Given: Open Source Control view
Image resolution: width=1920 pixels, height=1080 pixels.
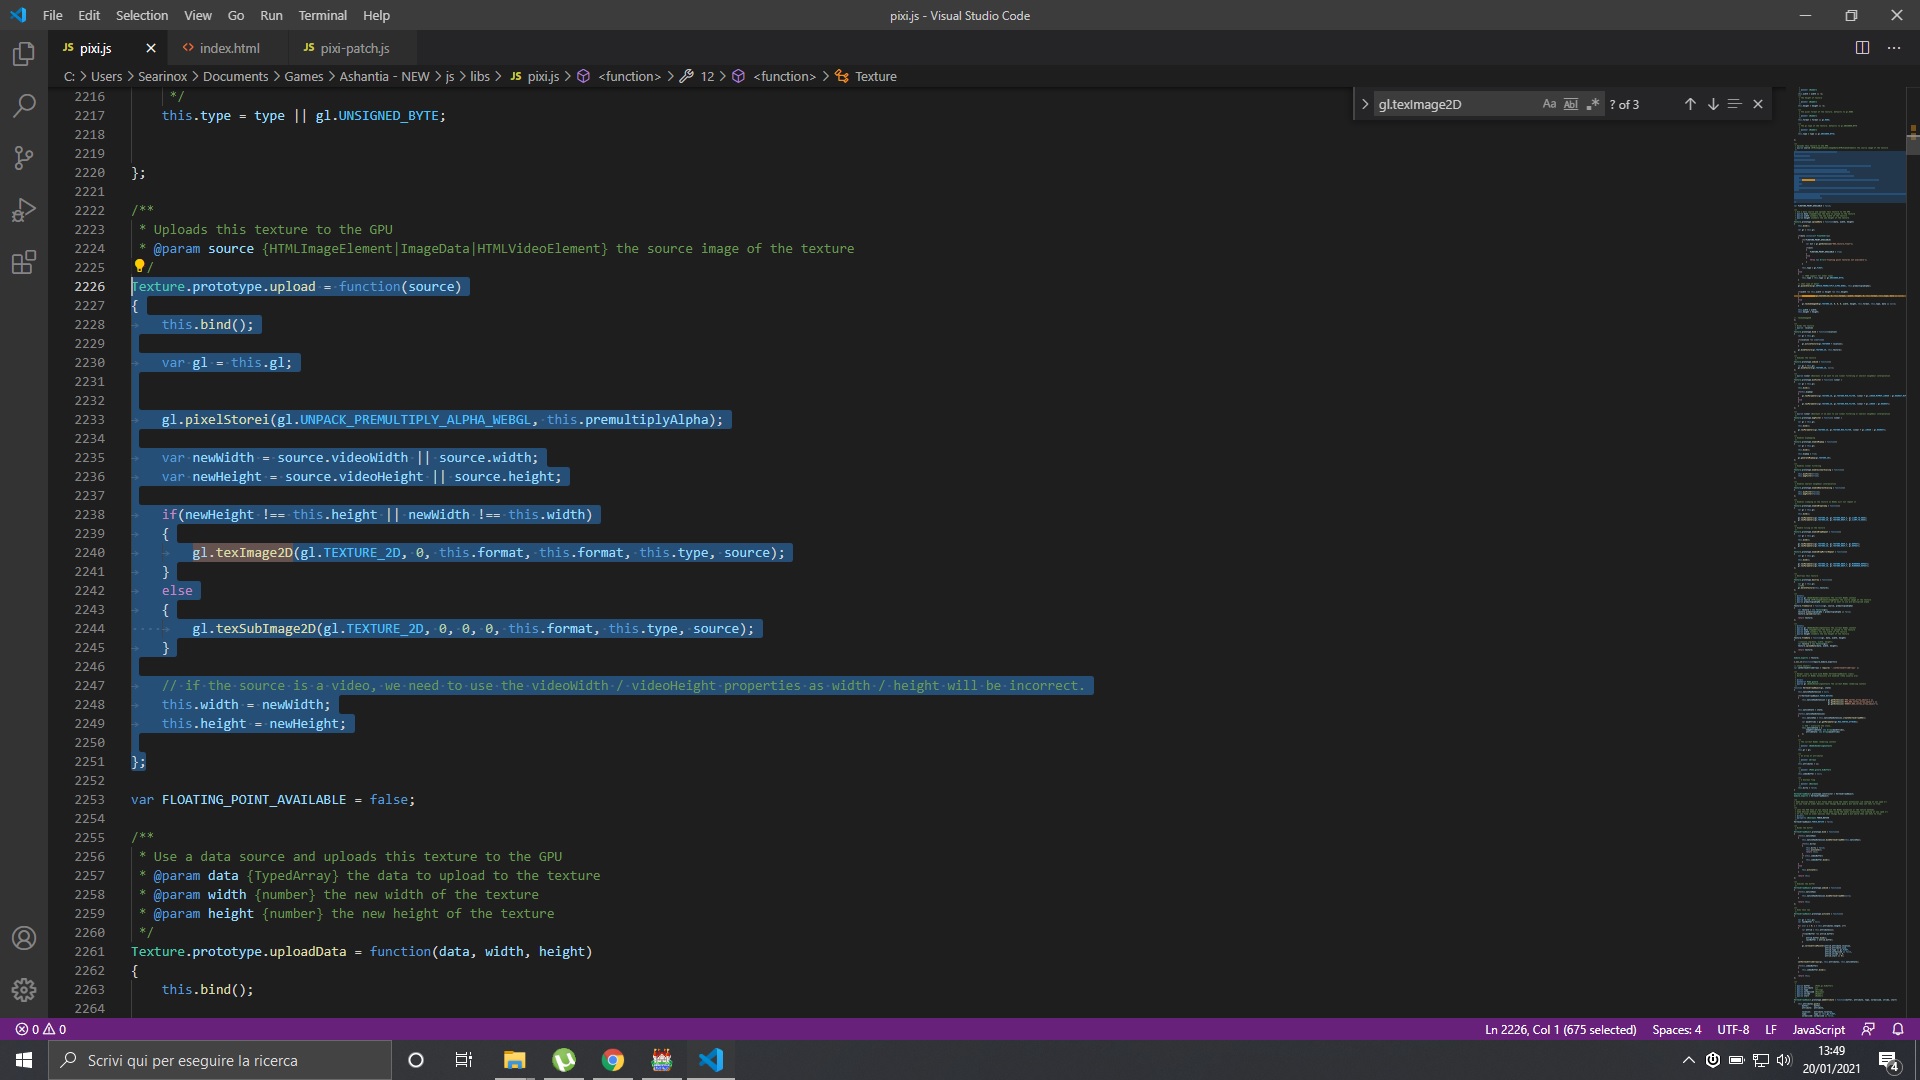Looking at the screenshot, I should tap(23, 157).
